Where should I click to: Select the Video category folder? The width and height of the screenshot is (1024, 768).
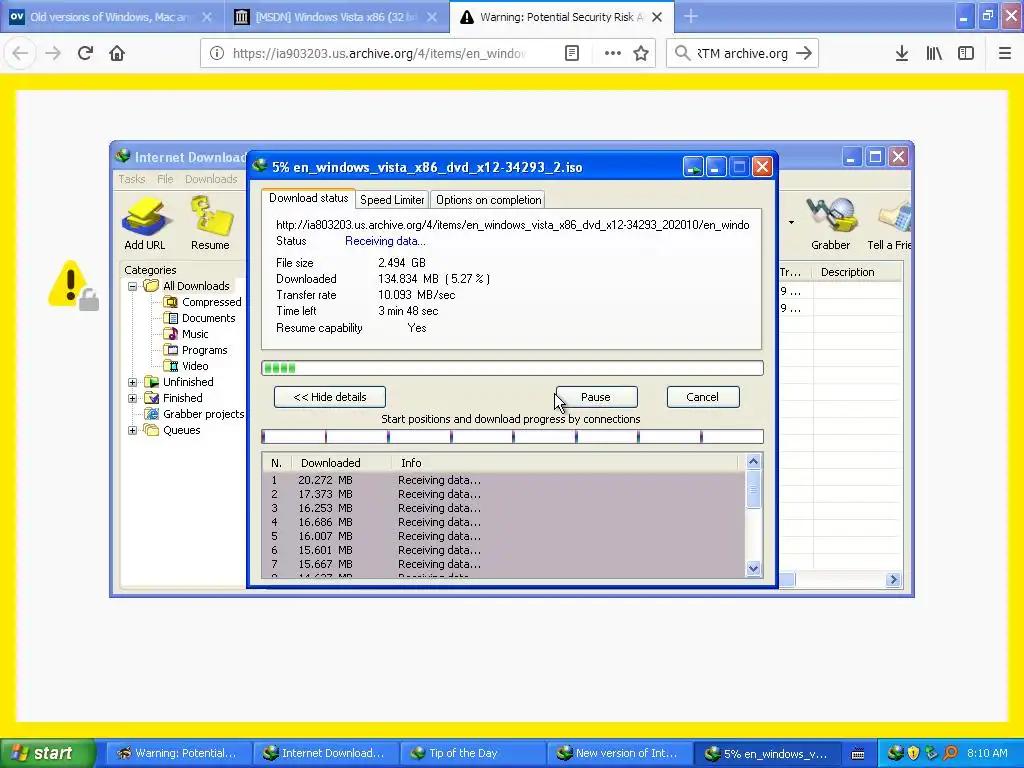187,366
